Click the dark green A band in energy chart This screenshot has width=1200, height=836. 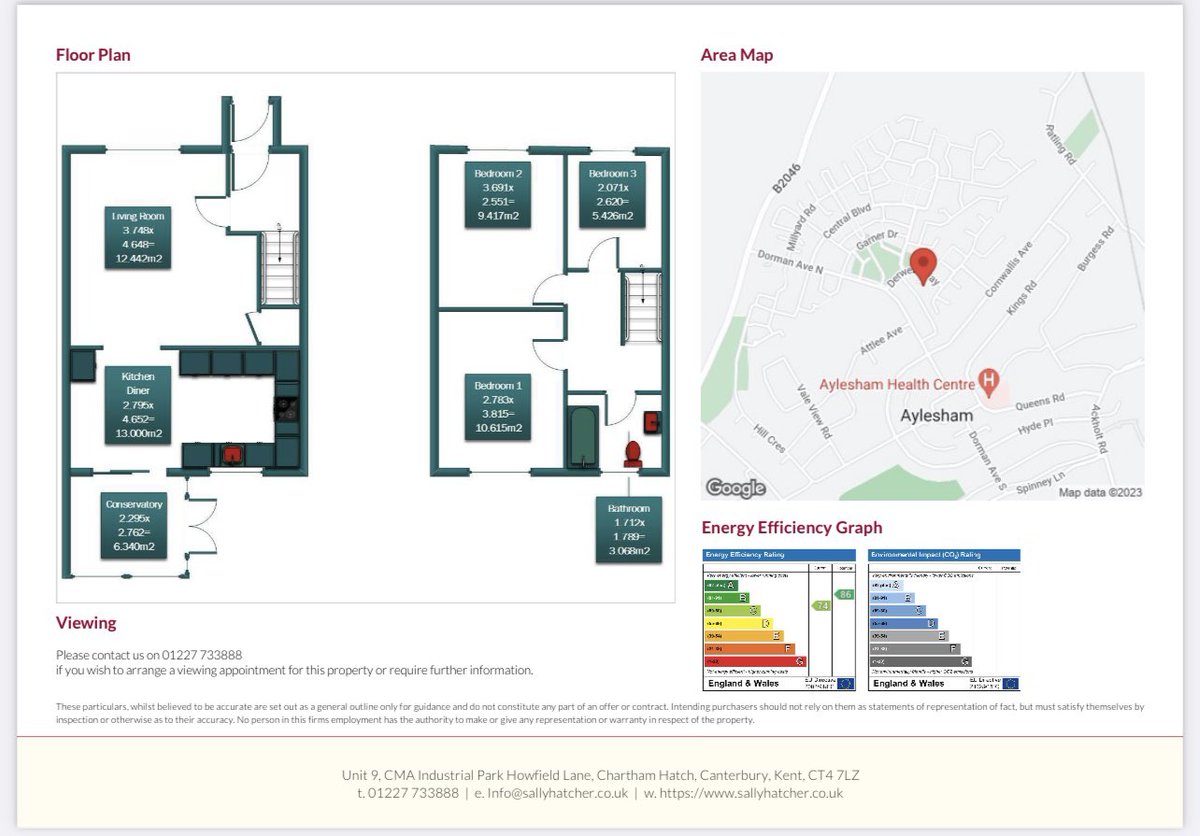[720, 585]
